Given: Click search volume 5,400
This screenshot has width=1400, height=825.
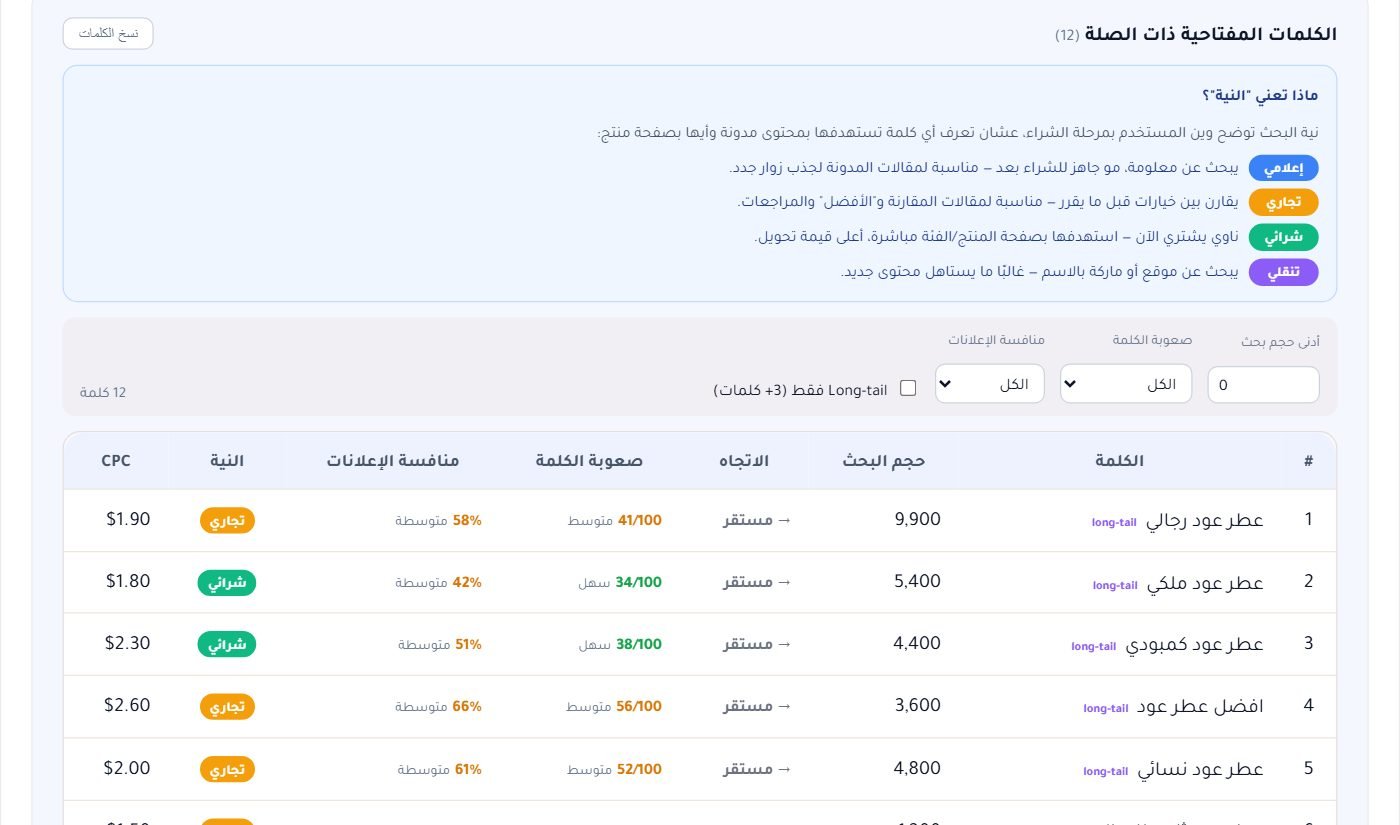Looking at the screenshot, I should click(x=917, y=581).
